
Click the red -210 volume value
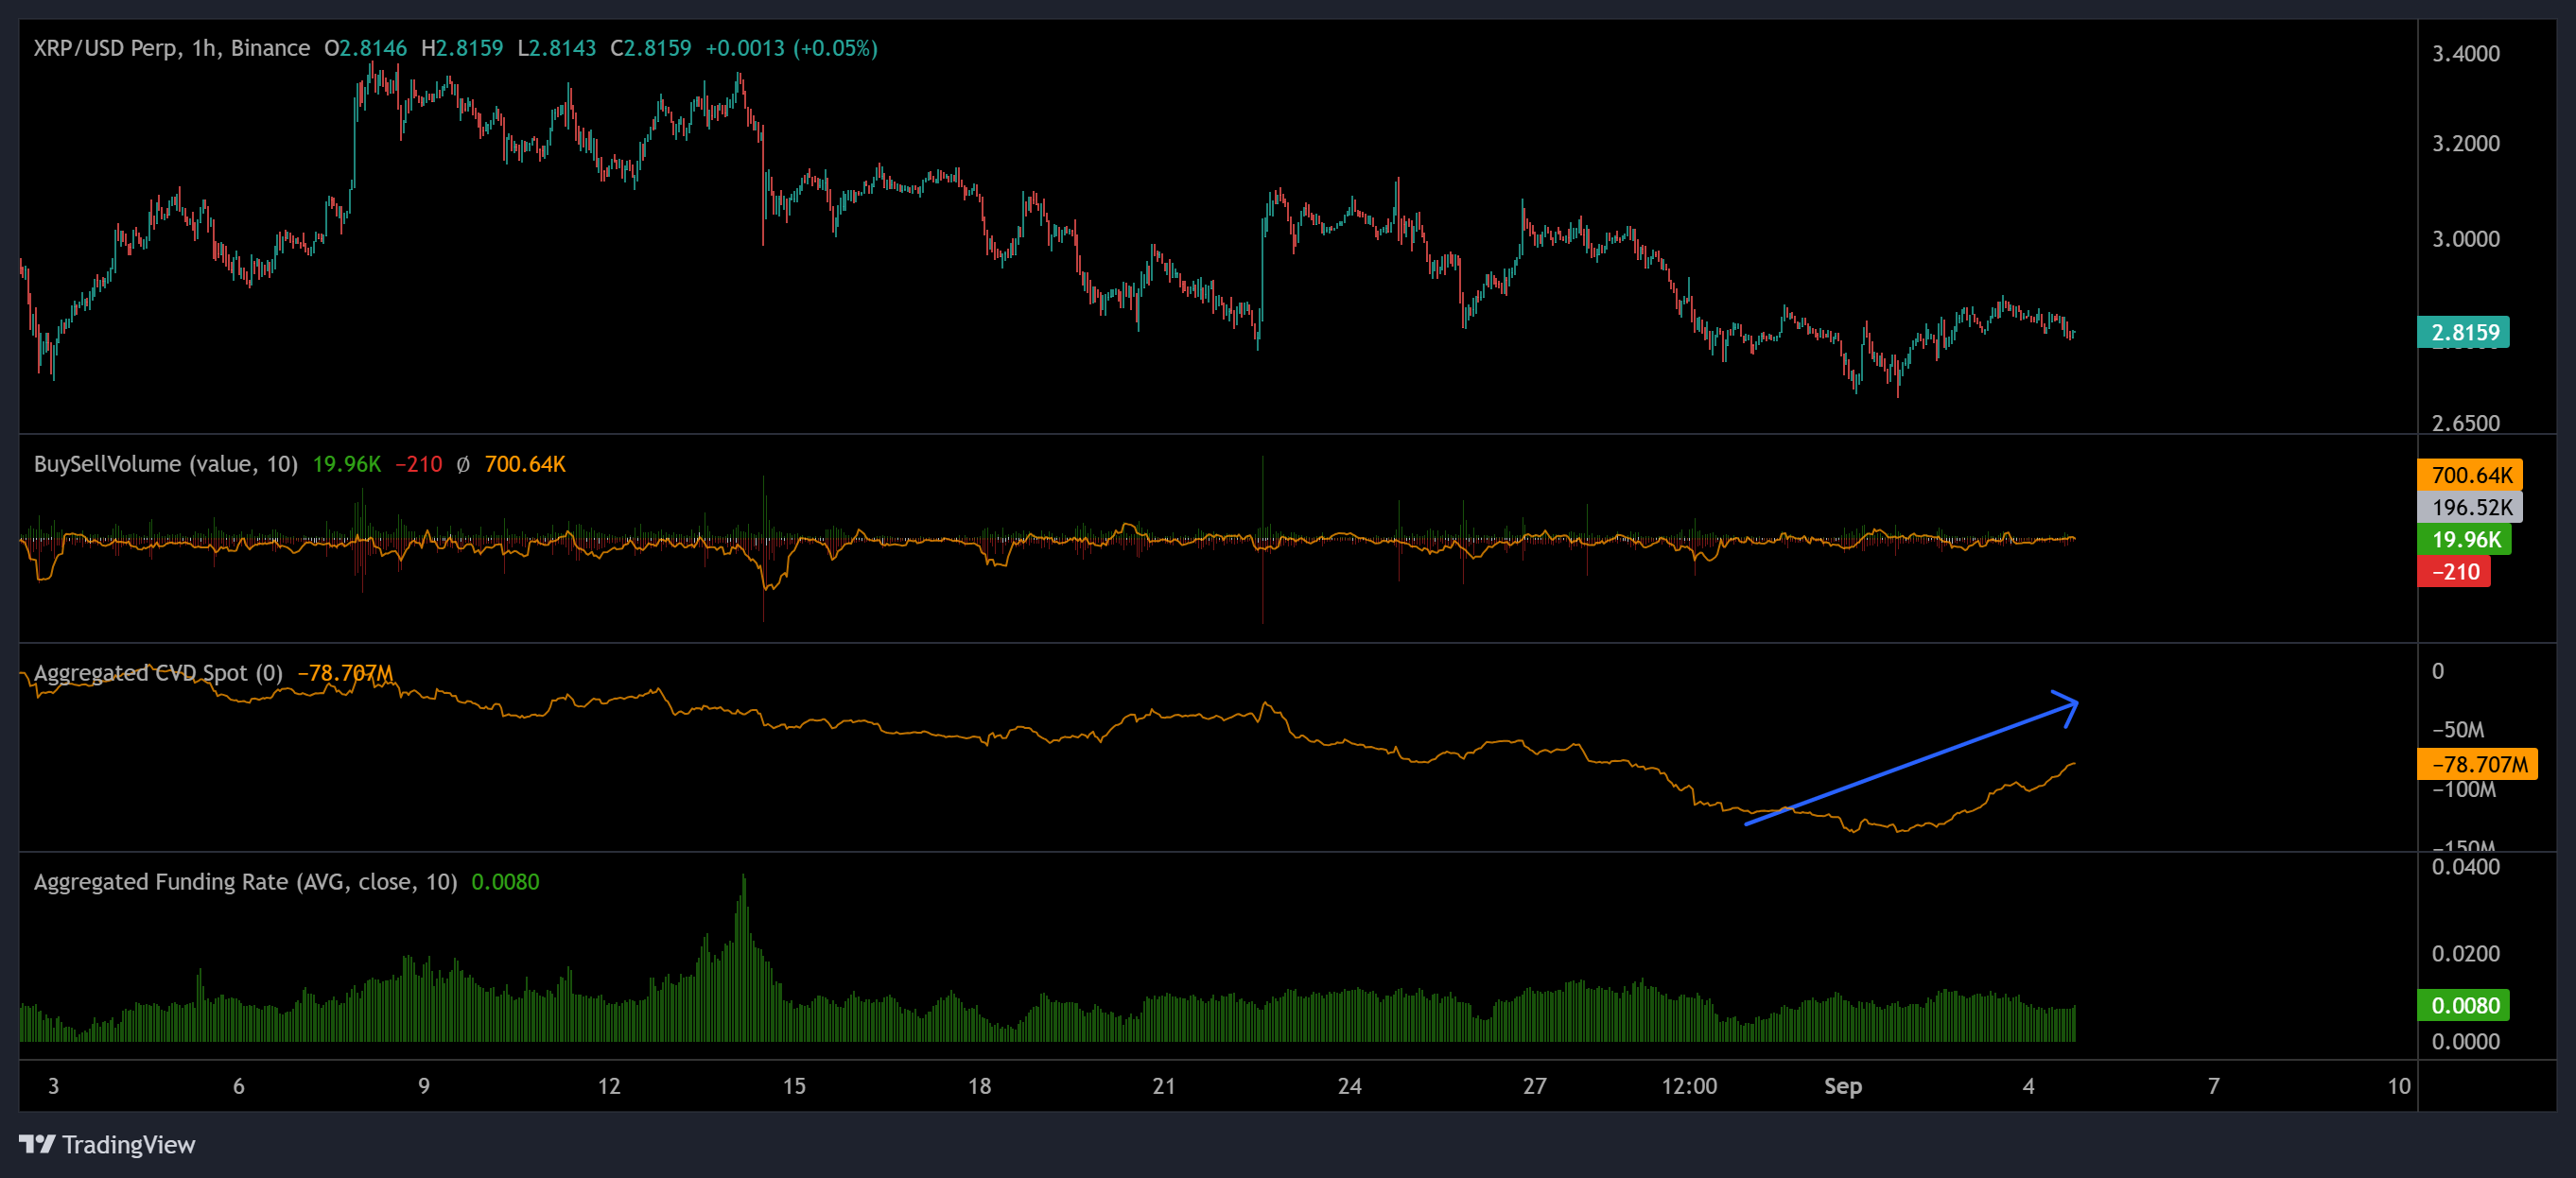tap(418, 464)
